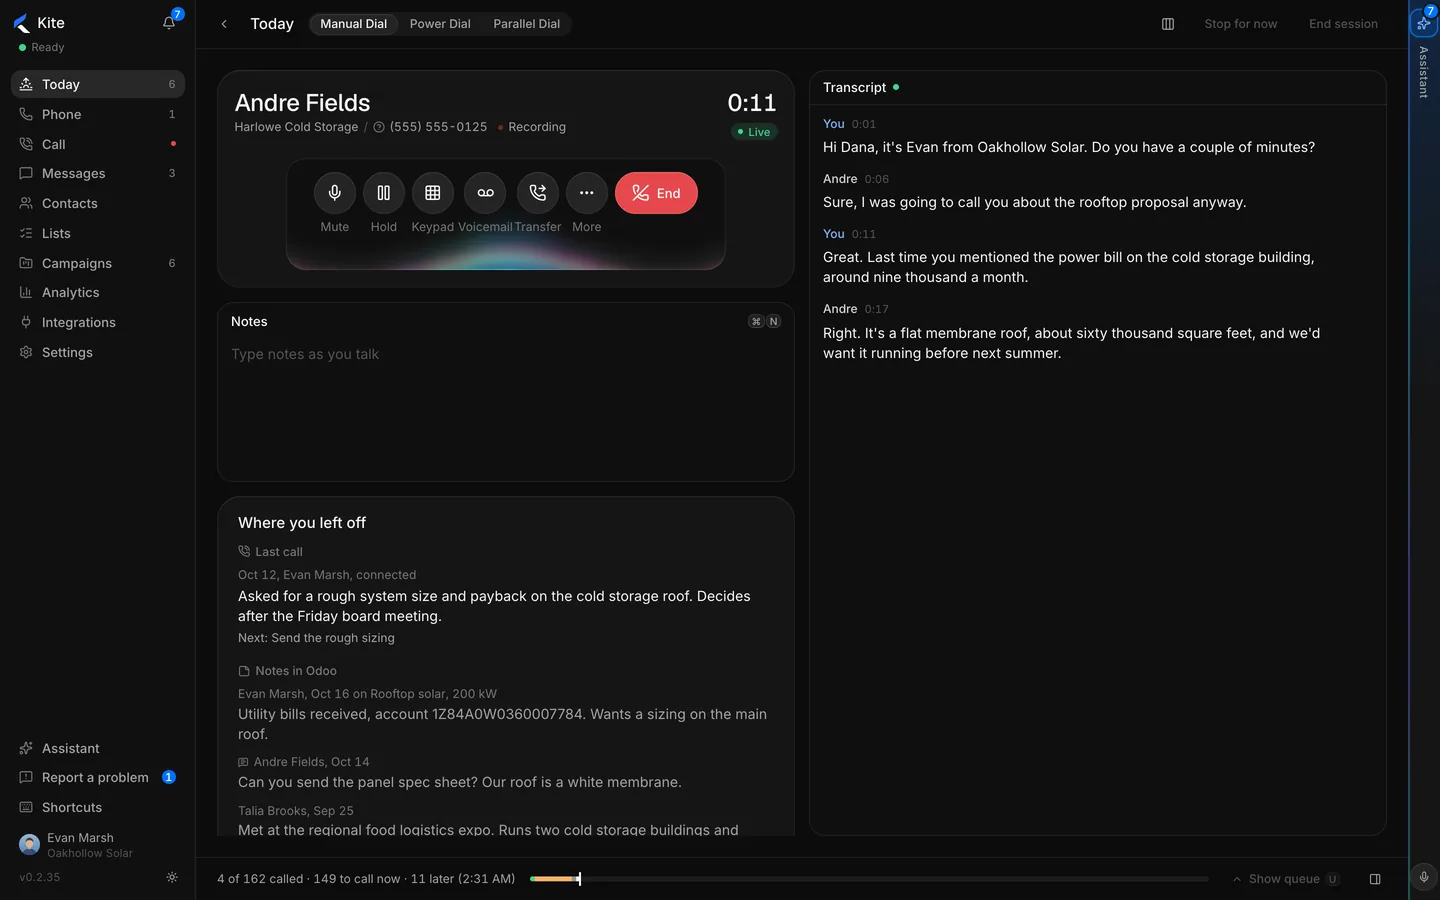Open Contacts page
This screenshot has width=1440, height=900.
98,203
